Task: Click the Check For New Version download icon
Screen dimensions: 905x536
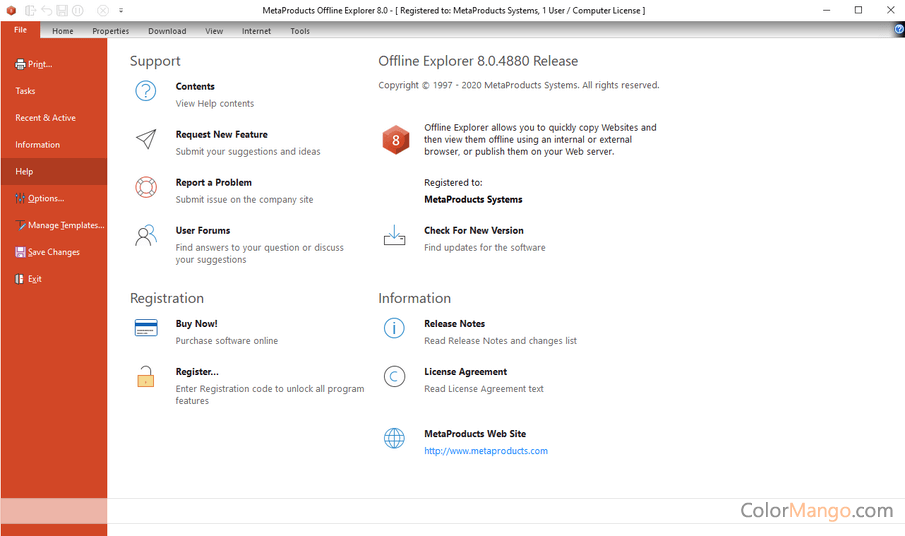Action: [x=395, y=236]
